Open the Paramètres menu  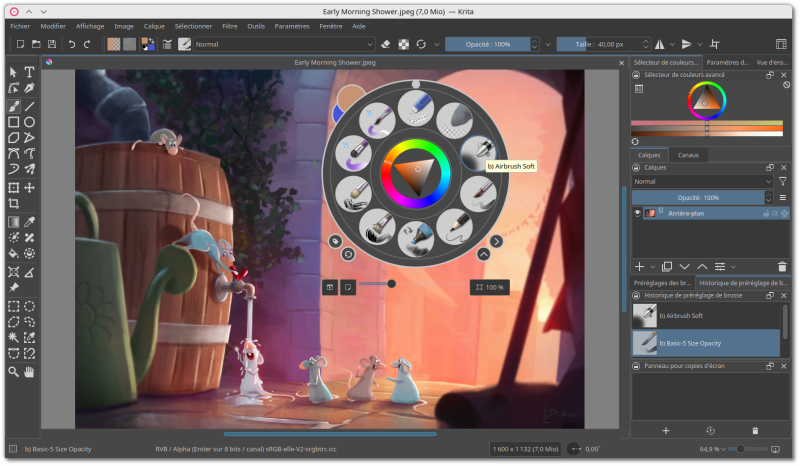click(x=292, y=26)
